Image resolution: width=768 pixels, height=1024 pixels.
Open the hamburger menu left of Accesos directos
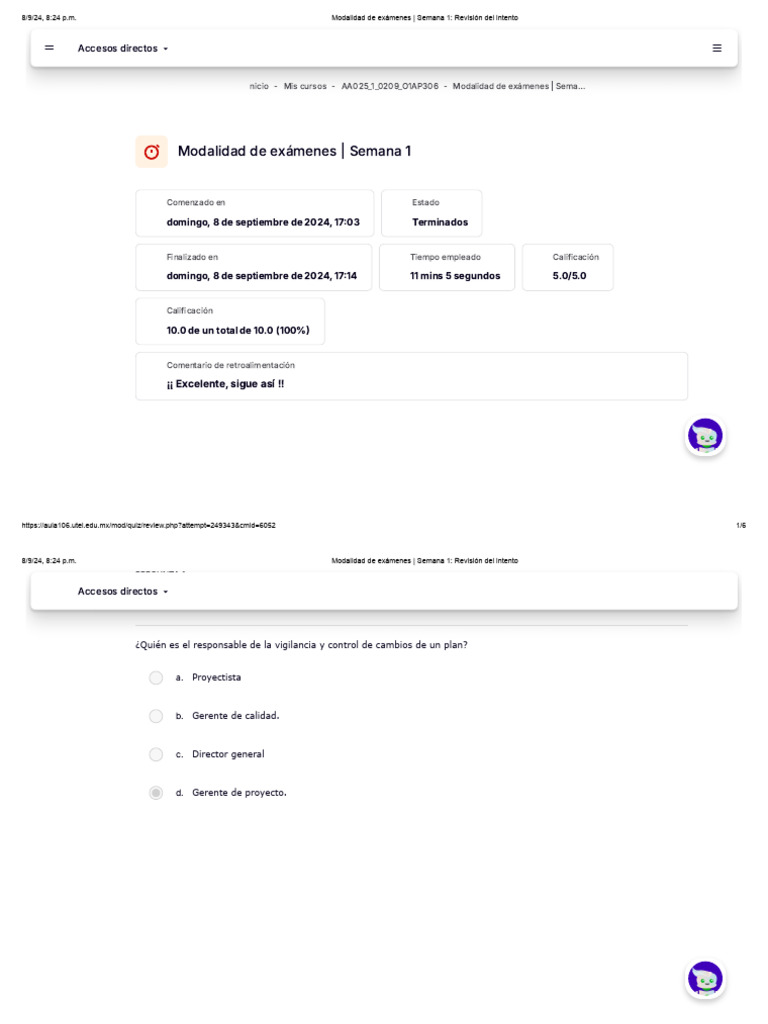coord(49,48)
